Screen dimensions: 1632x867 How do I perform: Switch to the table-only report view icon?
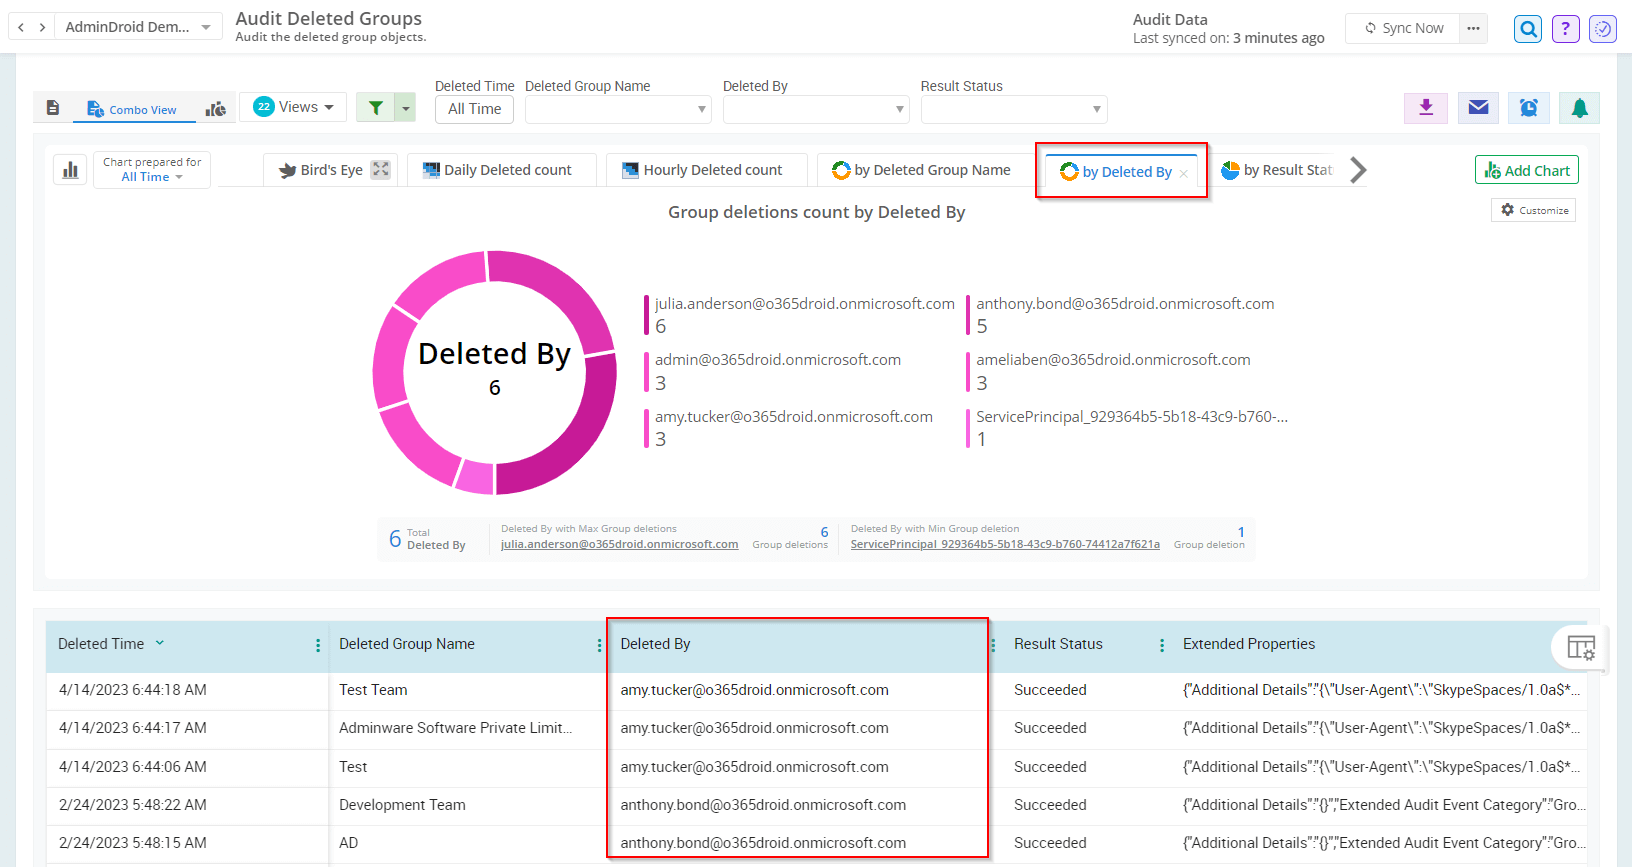[x=53, y=108]
